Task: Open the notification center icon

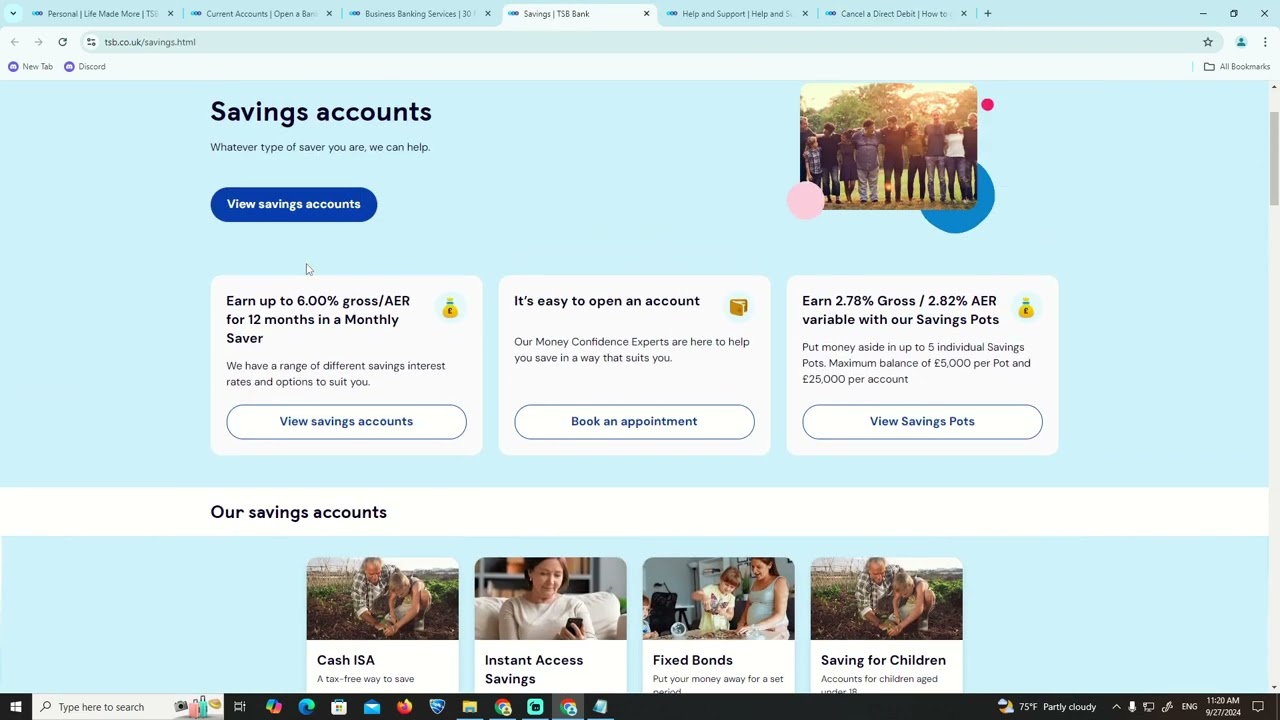Action: 1258,707
